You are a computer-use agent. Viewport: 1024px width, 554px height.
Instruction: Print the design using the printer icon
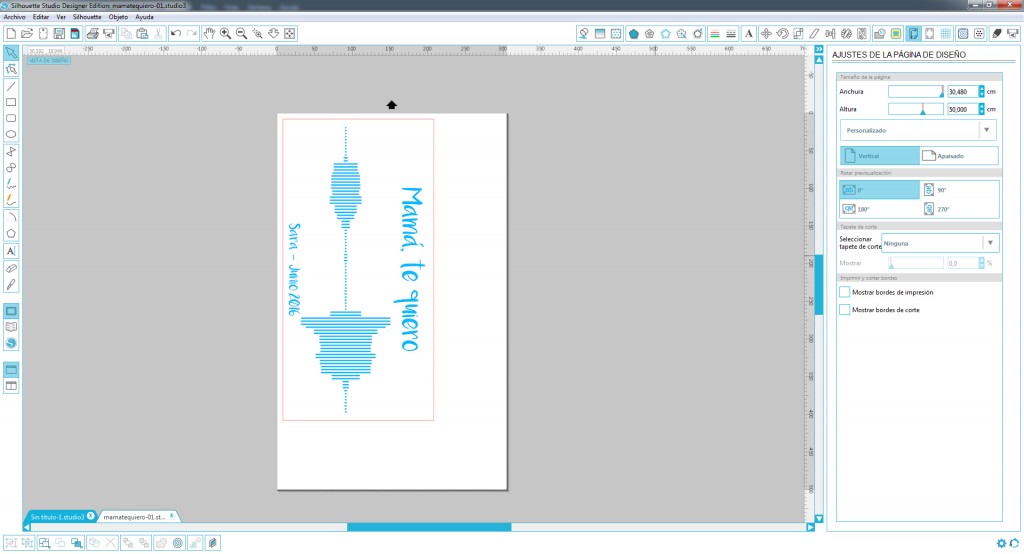point(93,33)
